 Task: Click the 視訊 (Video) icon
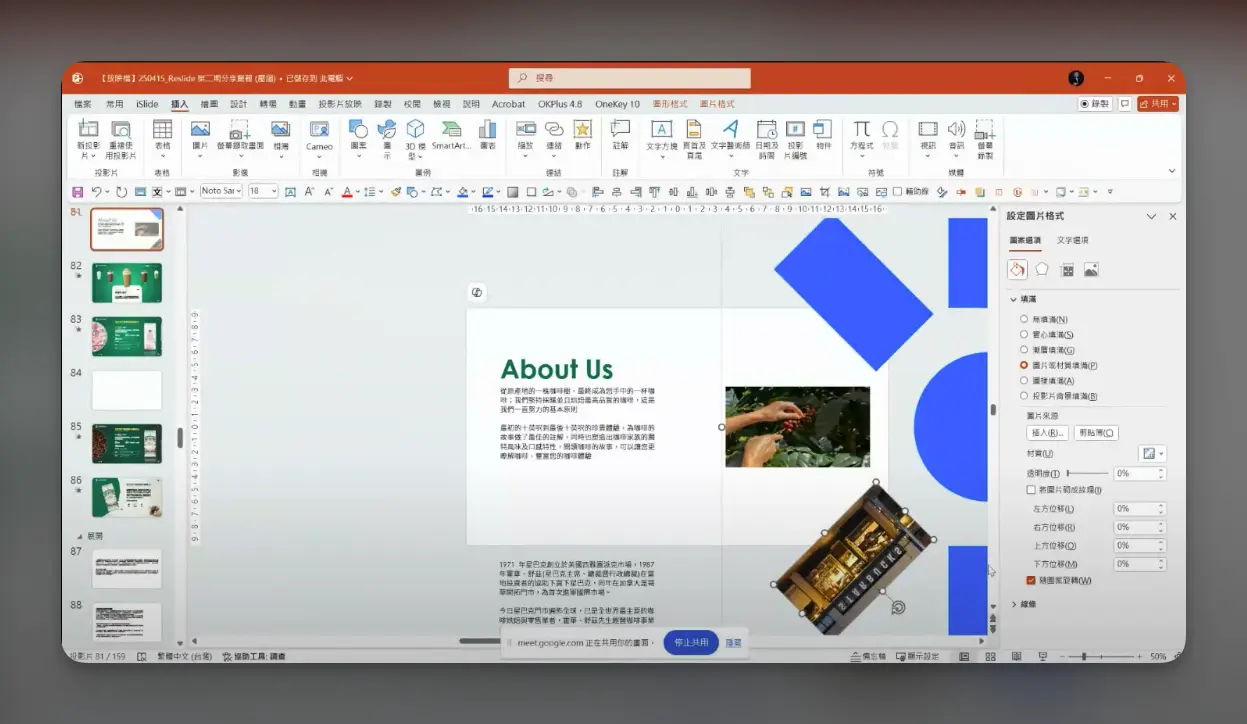[928, 129]
